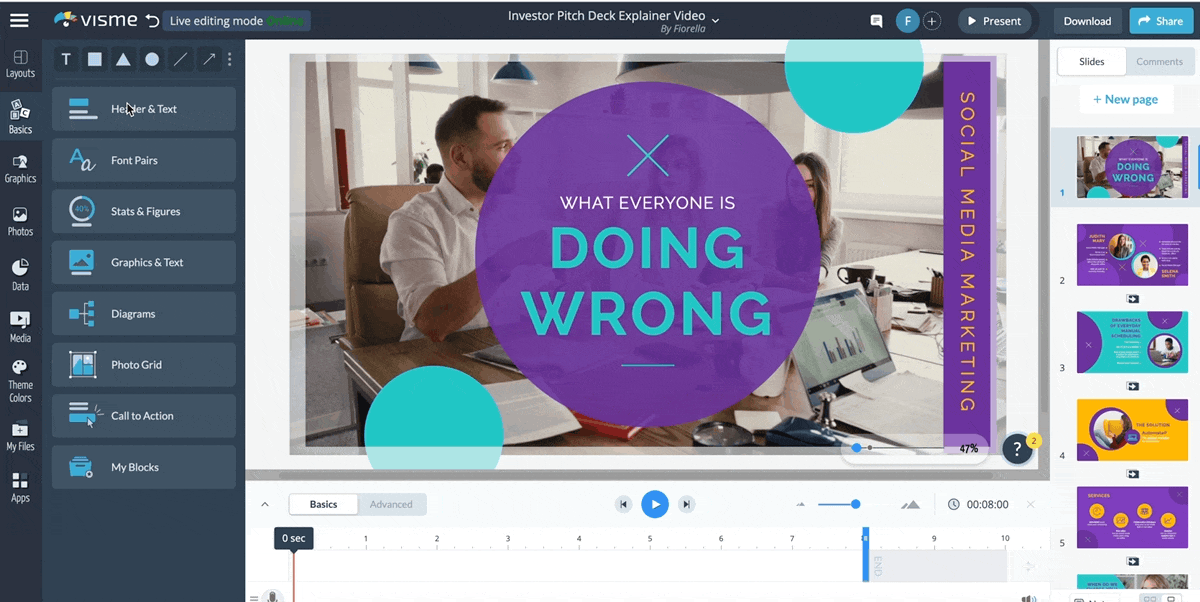
Task: Open the Theme Colors panel
Action: [x=20, y=380]
